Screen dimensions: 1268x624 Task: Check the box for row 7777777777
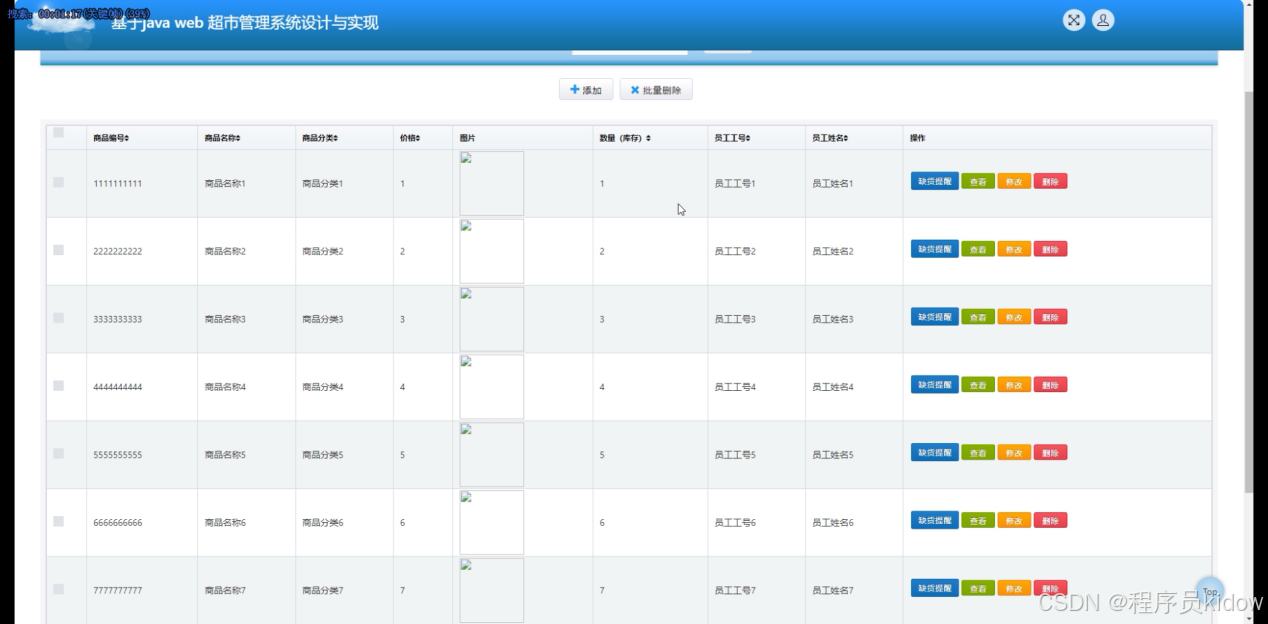tap(58, 589)
